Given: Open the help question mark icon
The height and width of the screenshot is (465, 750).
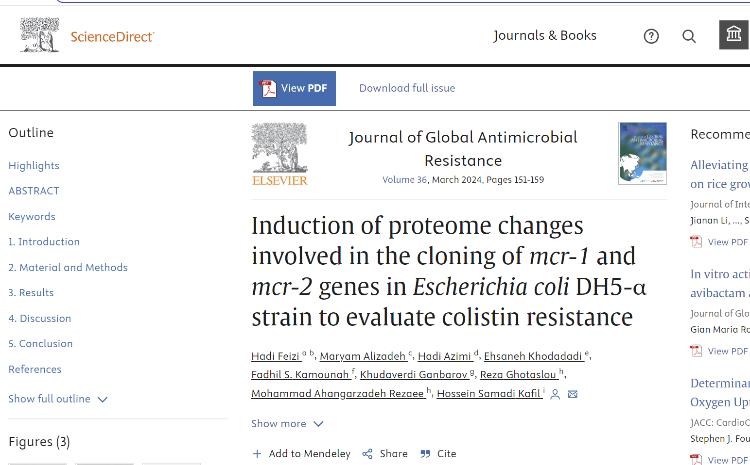Looking at the screenshot, I should (651, 36).
